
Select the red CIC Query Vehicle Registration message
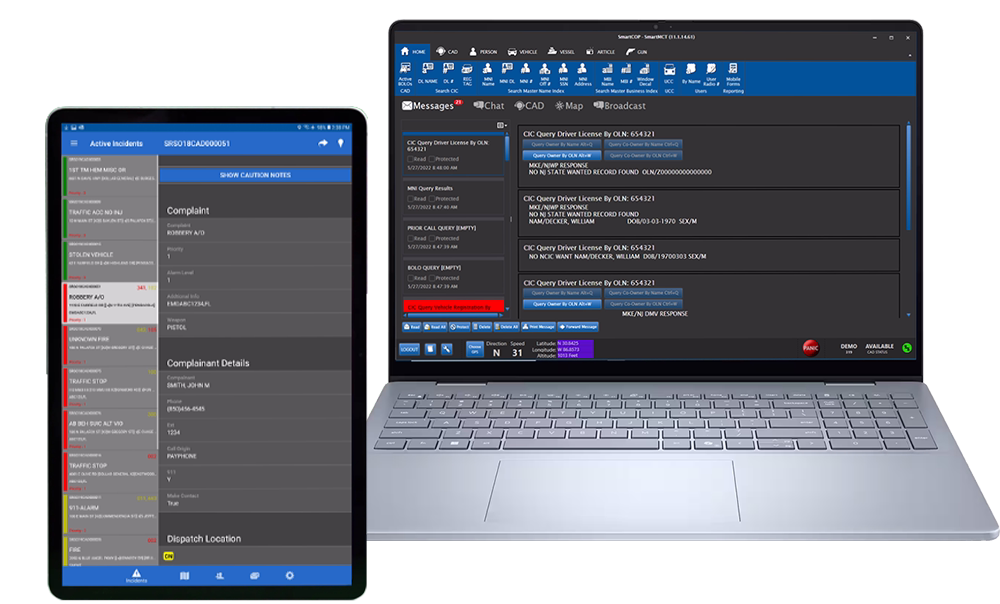(453, 307)
